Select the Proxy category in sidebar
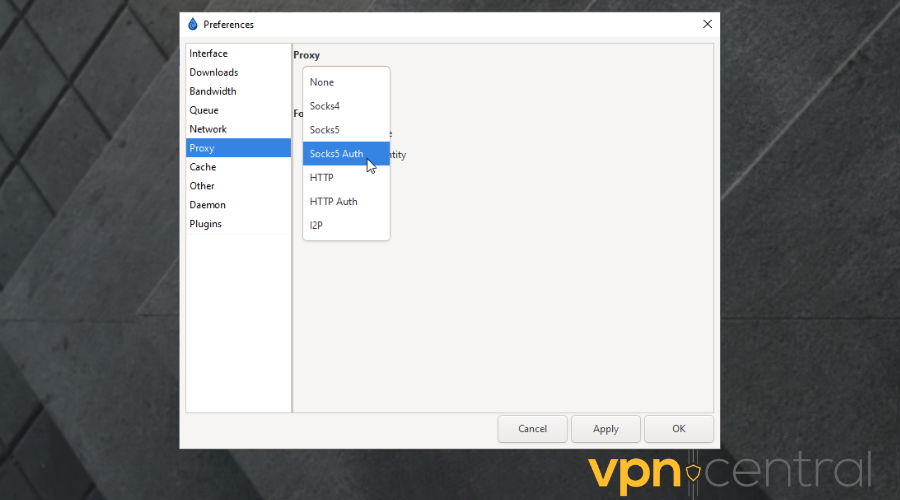The height and width of the screenshot is (500, 900). 202,148
